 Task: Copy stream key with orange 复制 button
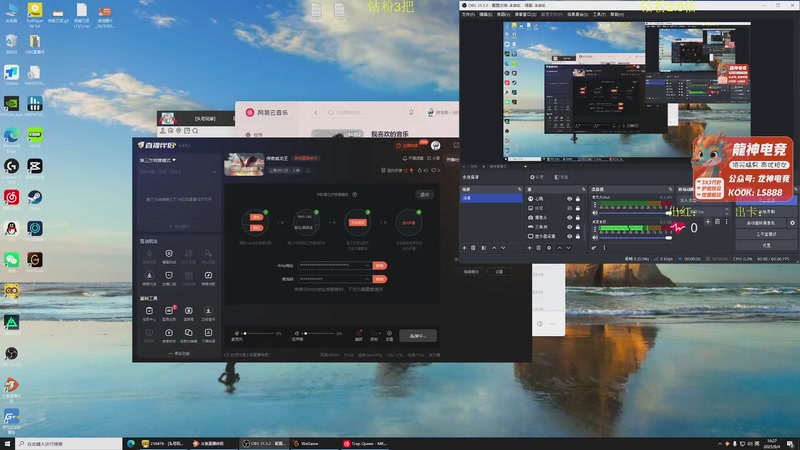380,279
